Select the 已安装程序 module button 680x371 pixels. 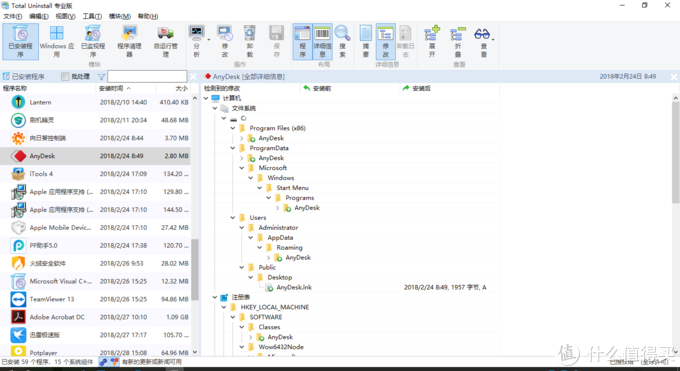click(x=20, y=42)
